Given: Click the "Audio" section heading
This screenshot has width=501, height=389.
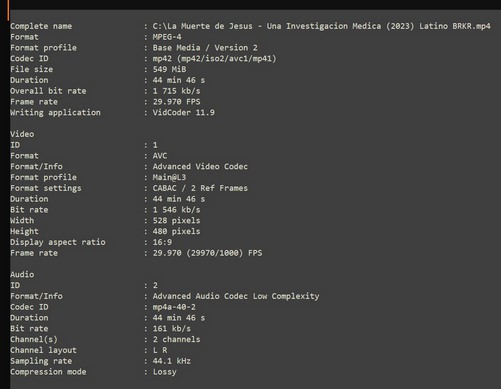Looking at the screenshot, I should [x=22, y=274].
